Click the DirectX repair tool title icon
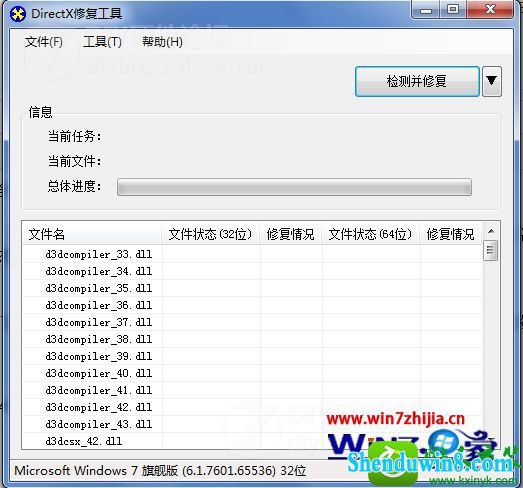This screenshot has height=488, width=523. pos(18,14)
